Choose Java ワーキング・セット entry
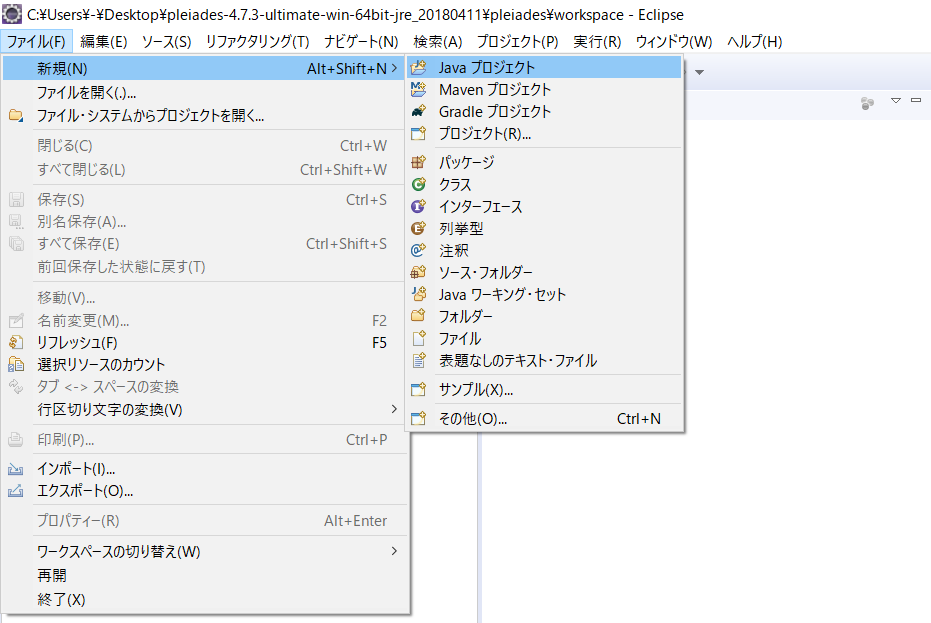The height and width of the screenshot is (623, 931). coord(544,295)
